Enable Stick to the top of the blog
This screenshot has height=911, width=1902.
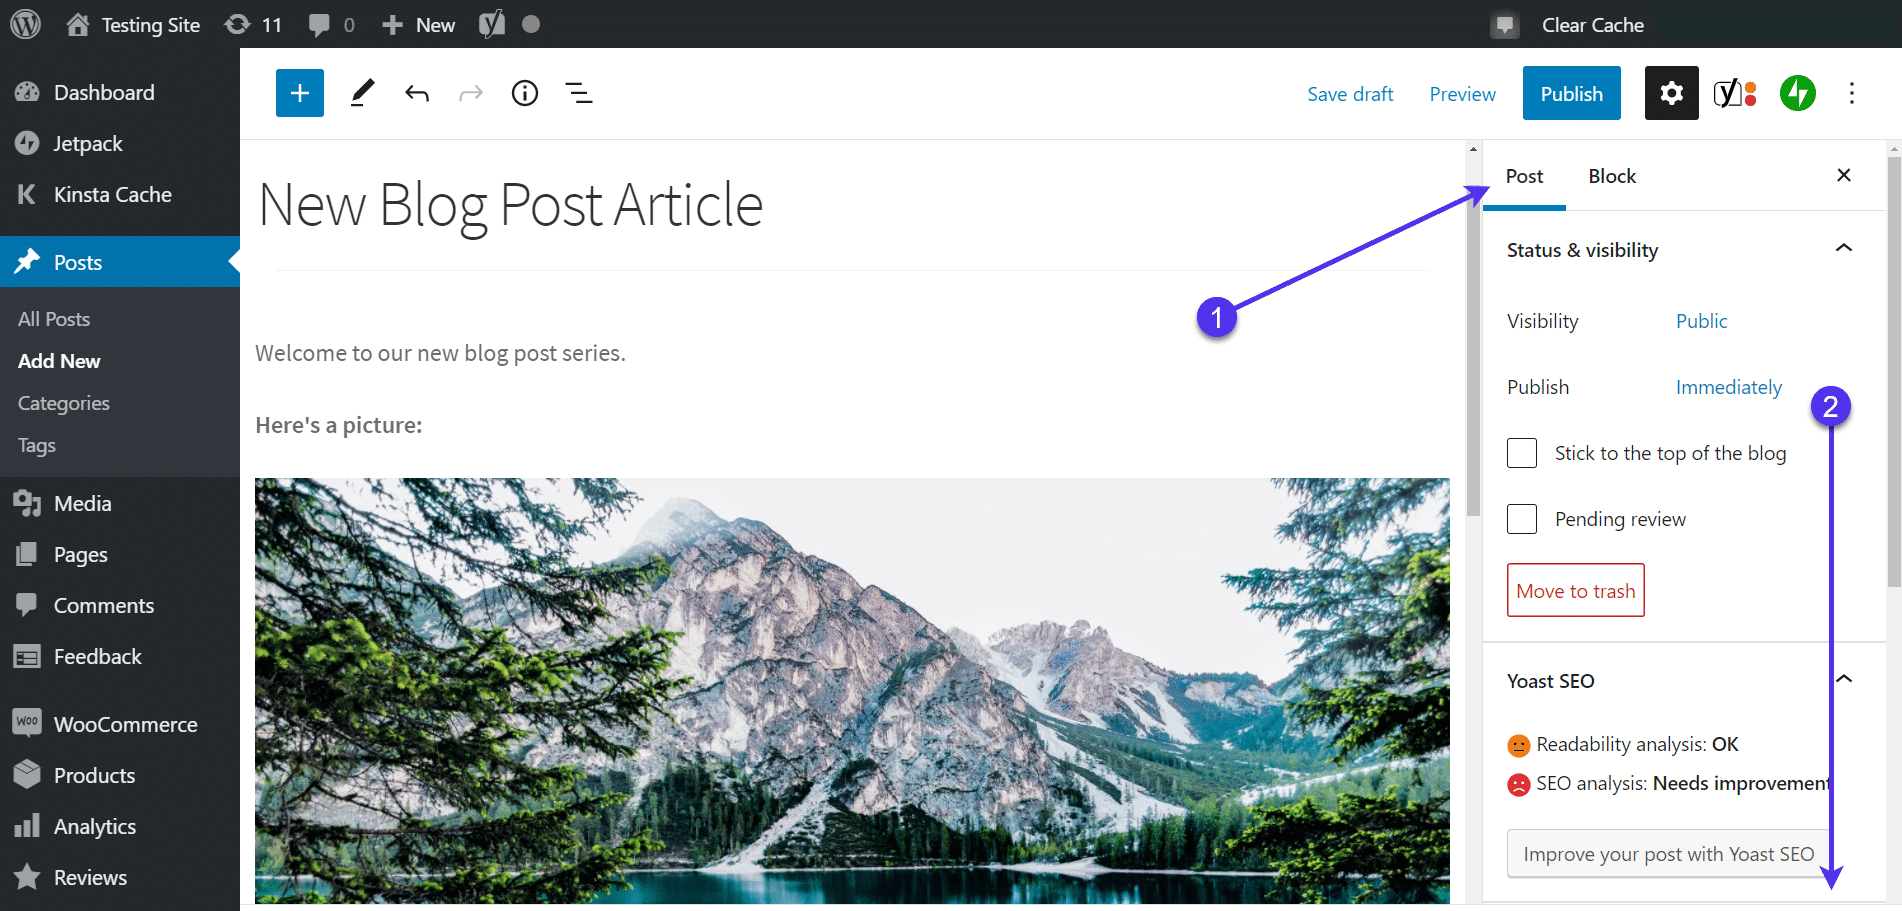[1521, 452]
